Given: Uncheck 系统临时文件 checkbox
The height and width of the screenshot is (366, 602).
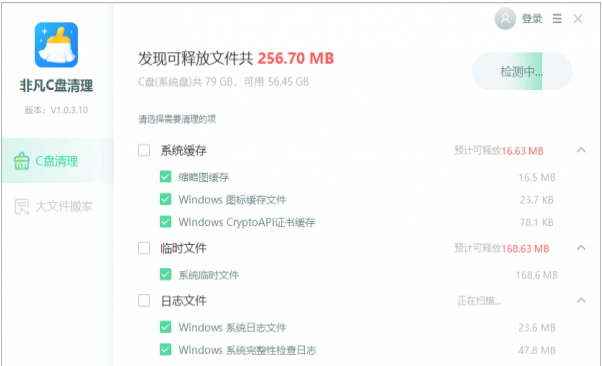Looking at the screenshot, I should 165,275.
